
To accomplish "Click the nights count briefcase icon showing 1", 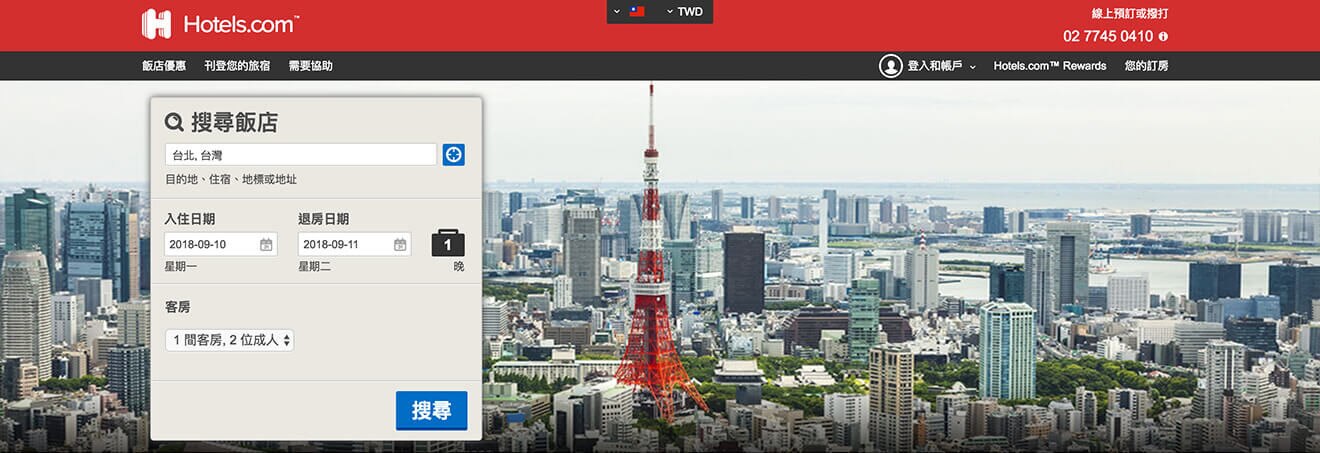I will click(x=448, y=243).
